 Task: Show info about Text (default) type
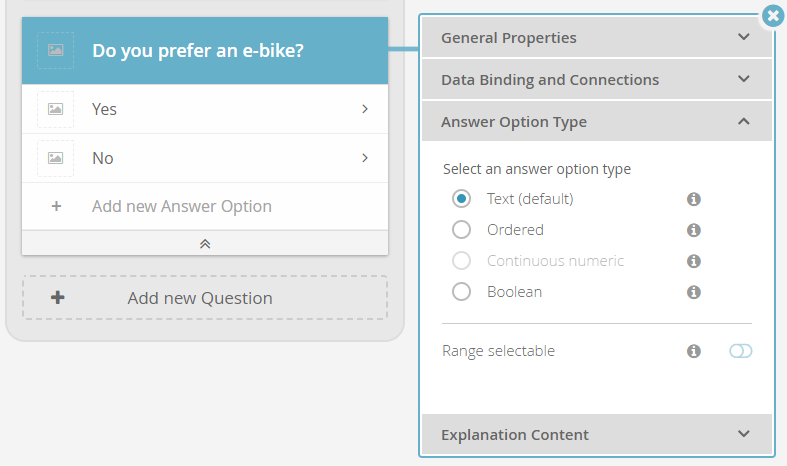694,199
